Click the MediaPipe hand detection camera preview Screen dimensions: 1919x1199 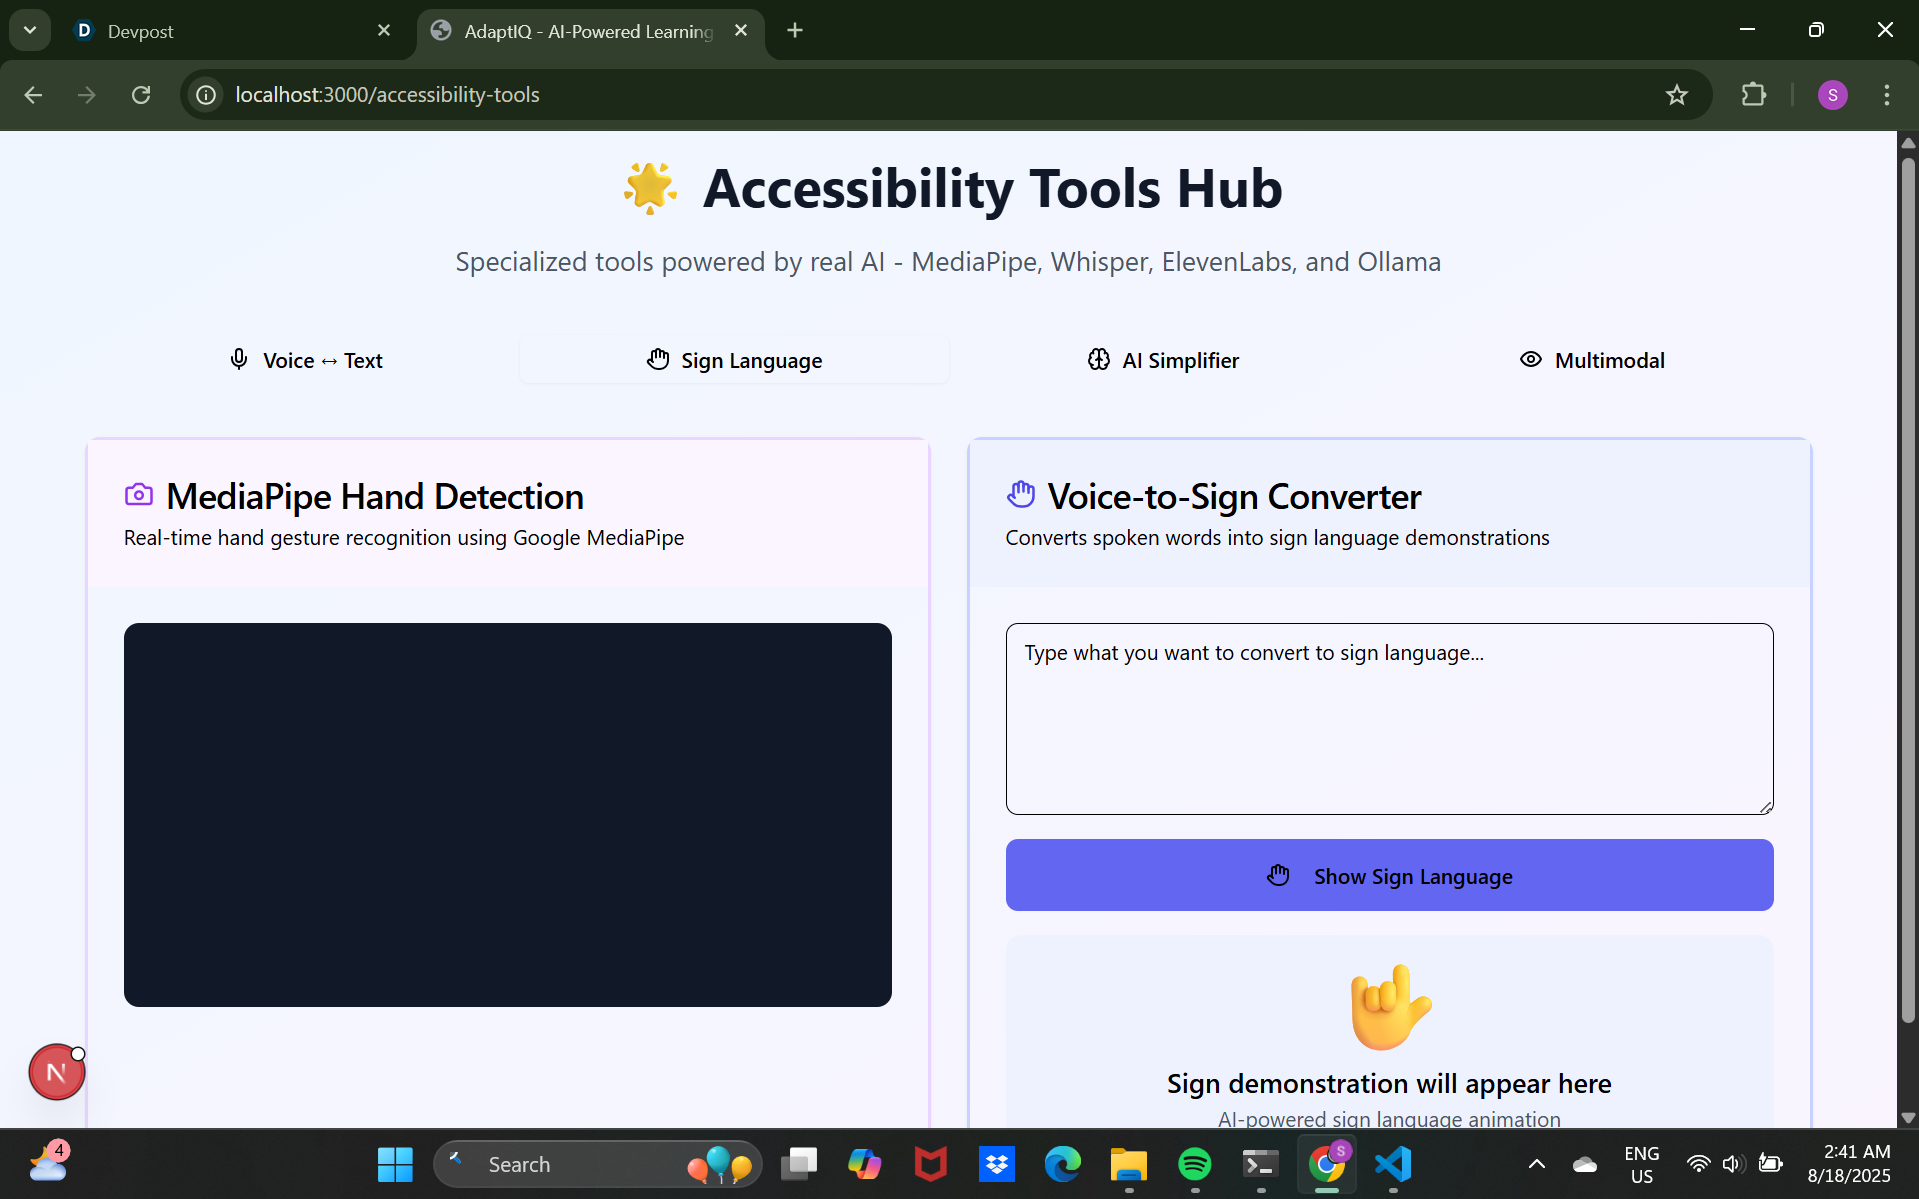[508, 815]
